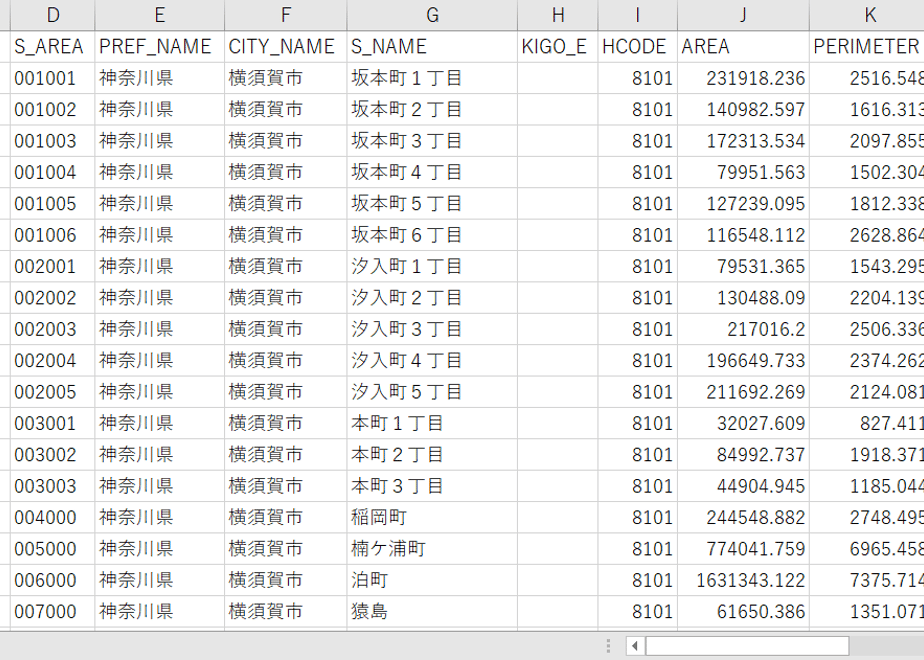Select column K header
Image resolution: width=924 pixels, height=660 pixels.
point(867,15)
